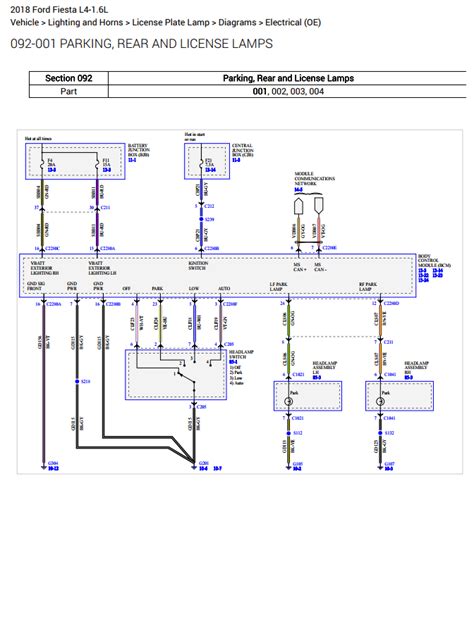Click the S239 splice dot
Viewport: 474px width, 636px height.
pos(201,219)
